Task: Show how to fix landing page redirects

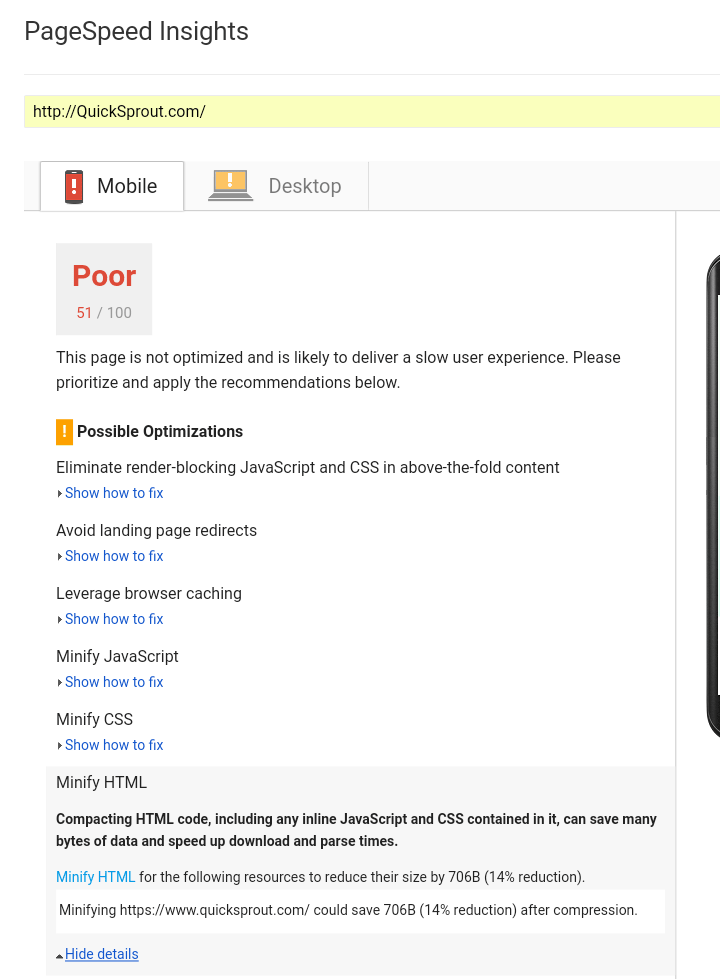Action: pos(113,556)
